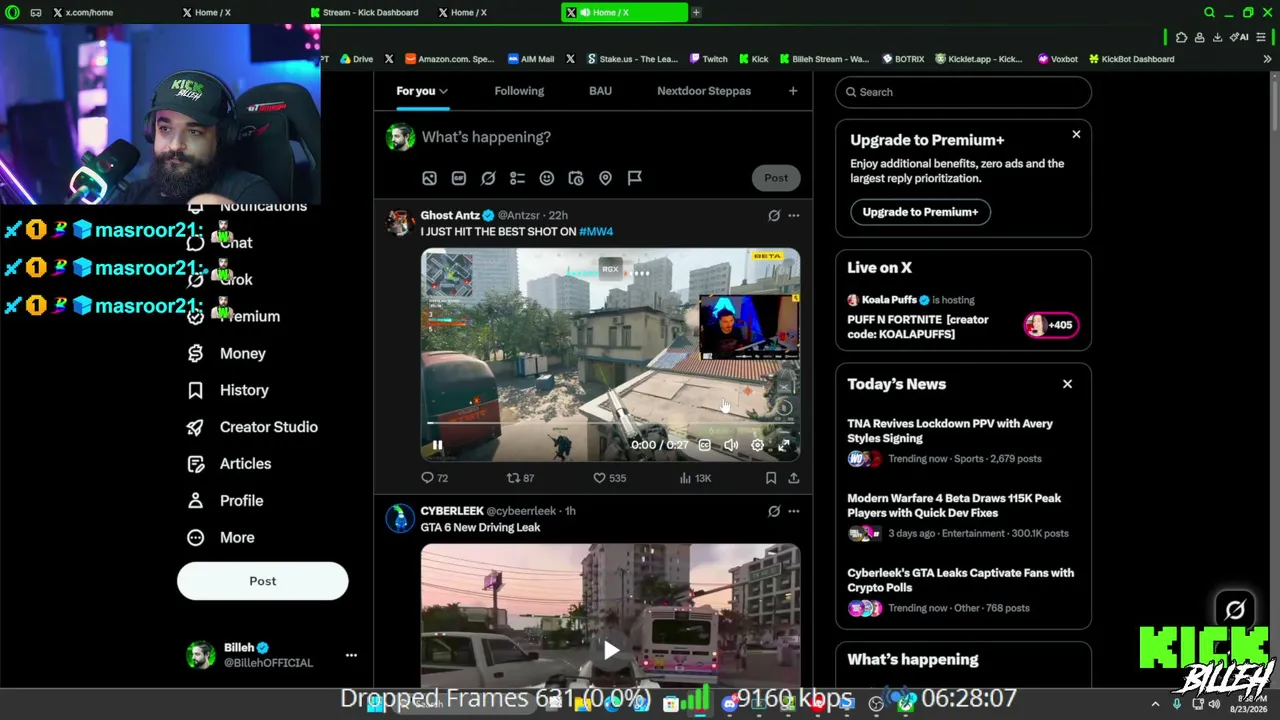This screenshot has width=1280, height=720.
Task: Add a new timeline tab with plus
Action: (x=793, y=91)
